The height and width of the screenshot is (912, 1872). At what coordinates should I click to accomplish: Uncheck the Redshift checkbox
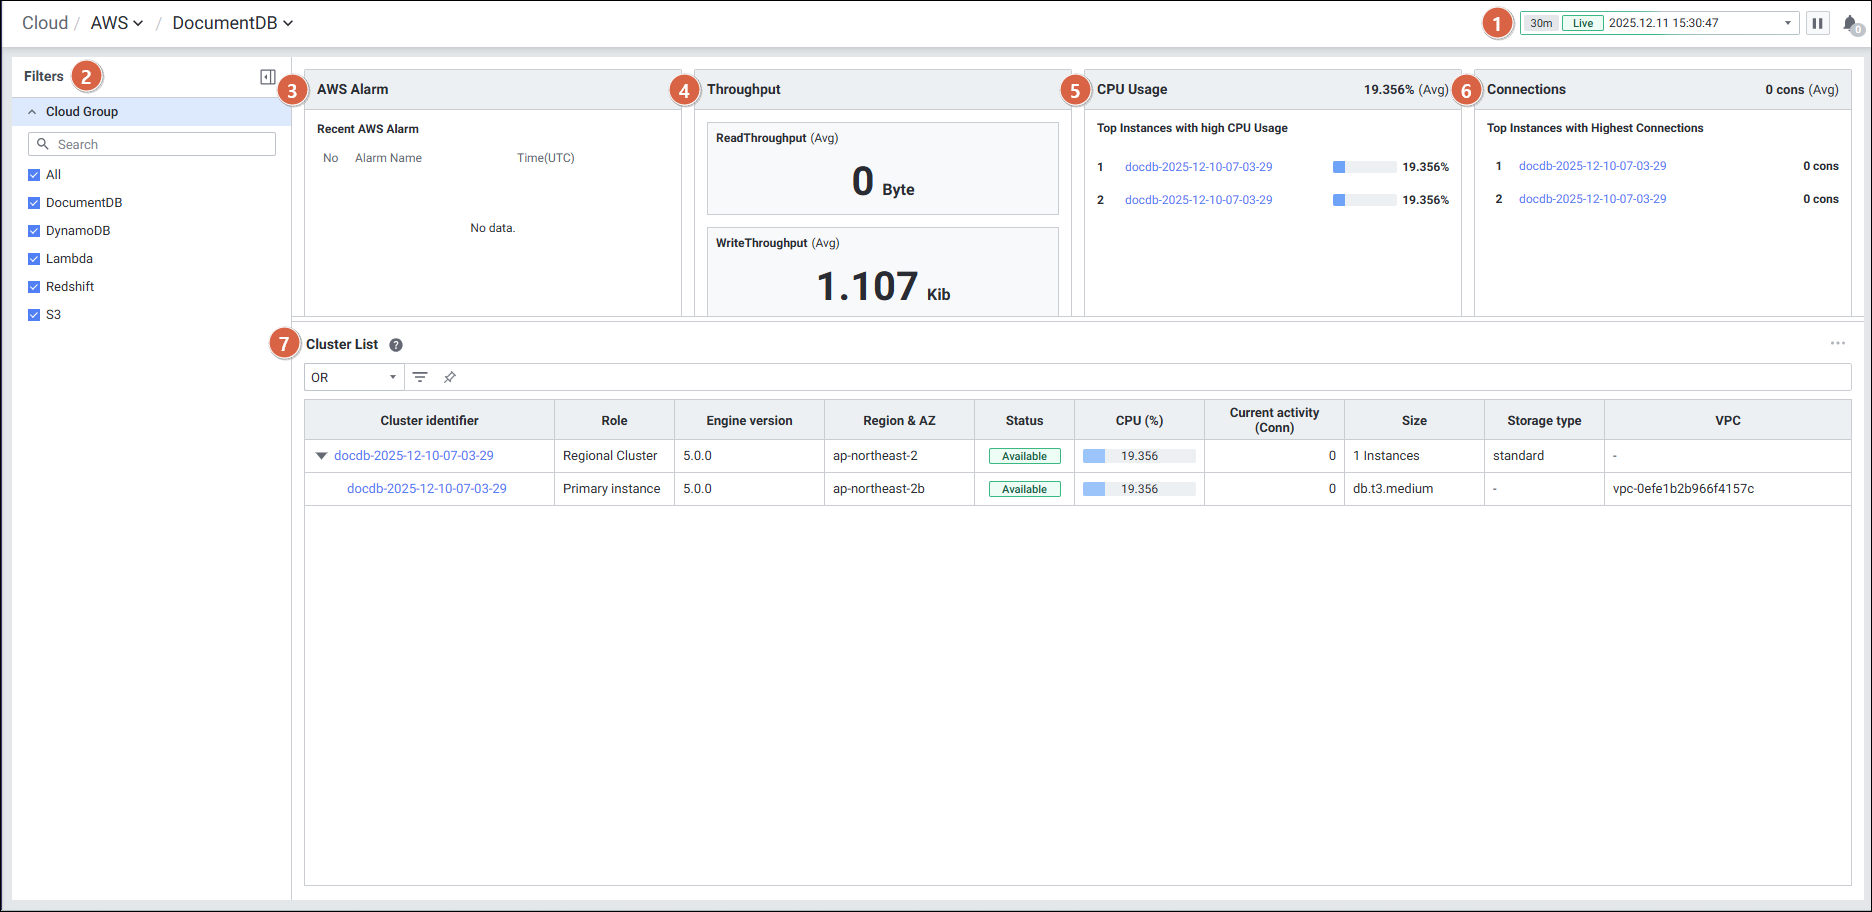(34, 287)
